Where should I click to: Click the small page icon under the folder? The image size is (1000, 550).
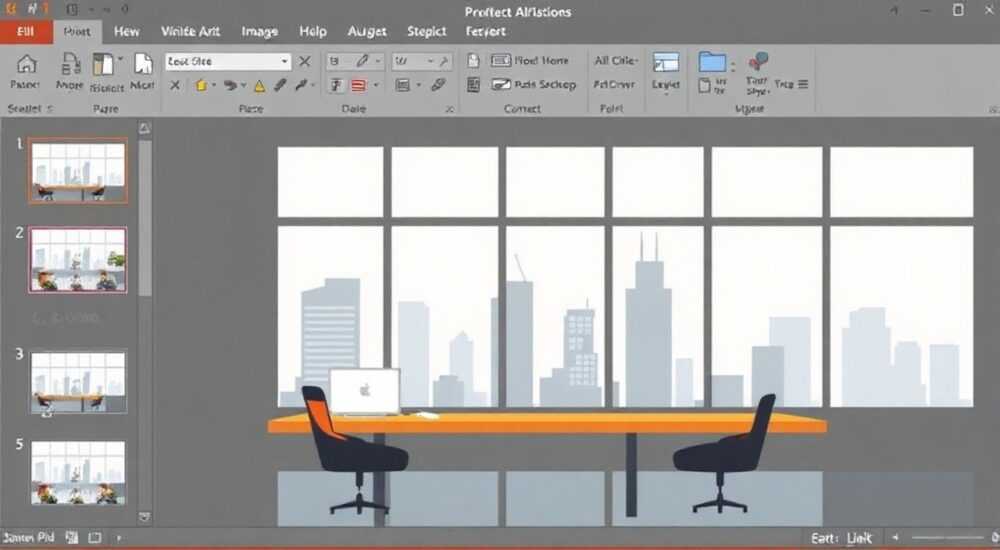coord(704,85)
